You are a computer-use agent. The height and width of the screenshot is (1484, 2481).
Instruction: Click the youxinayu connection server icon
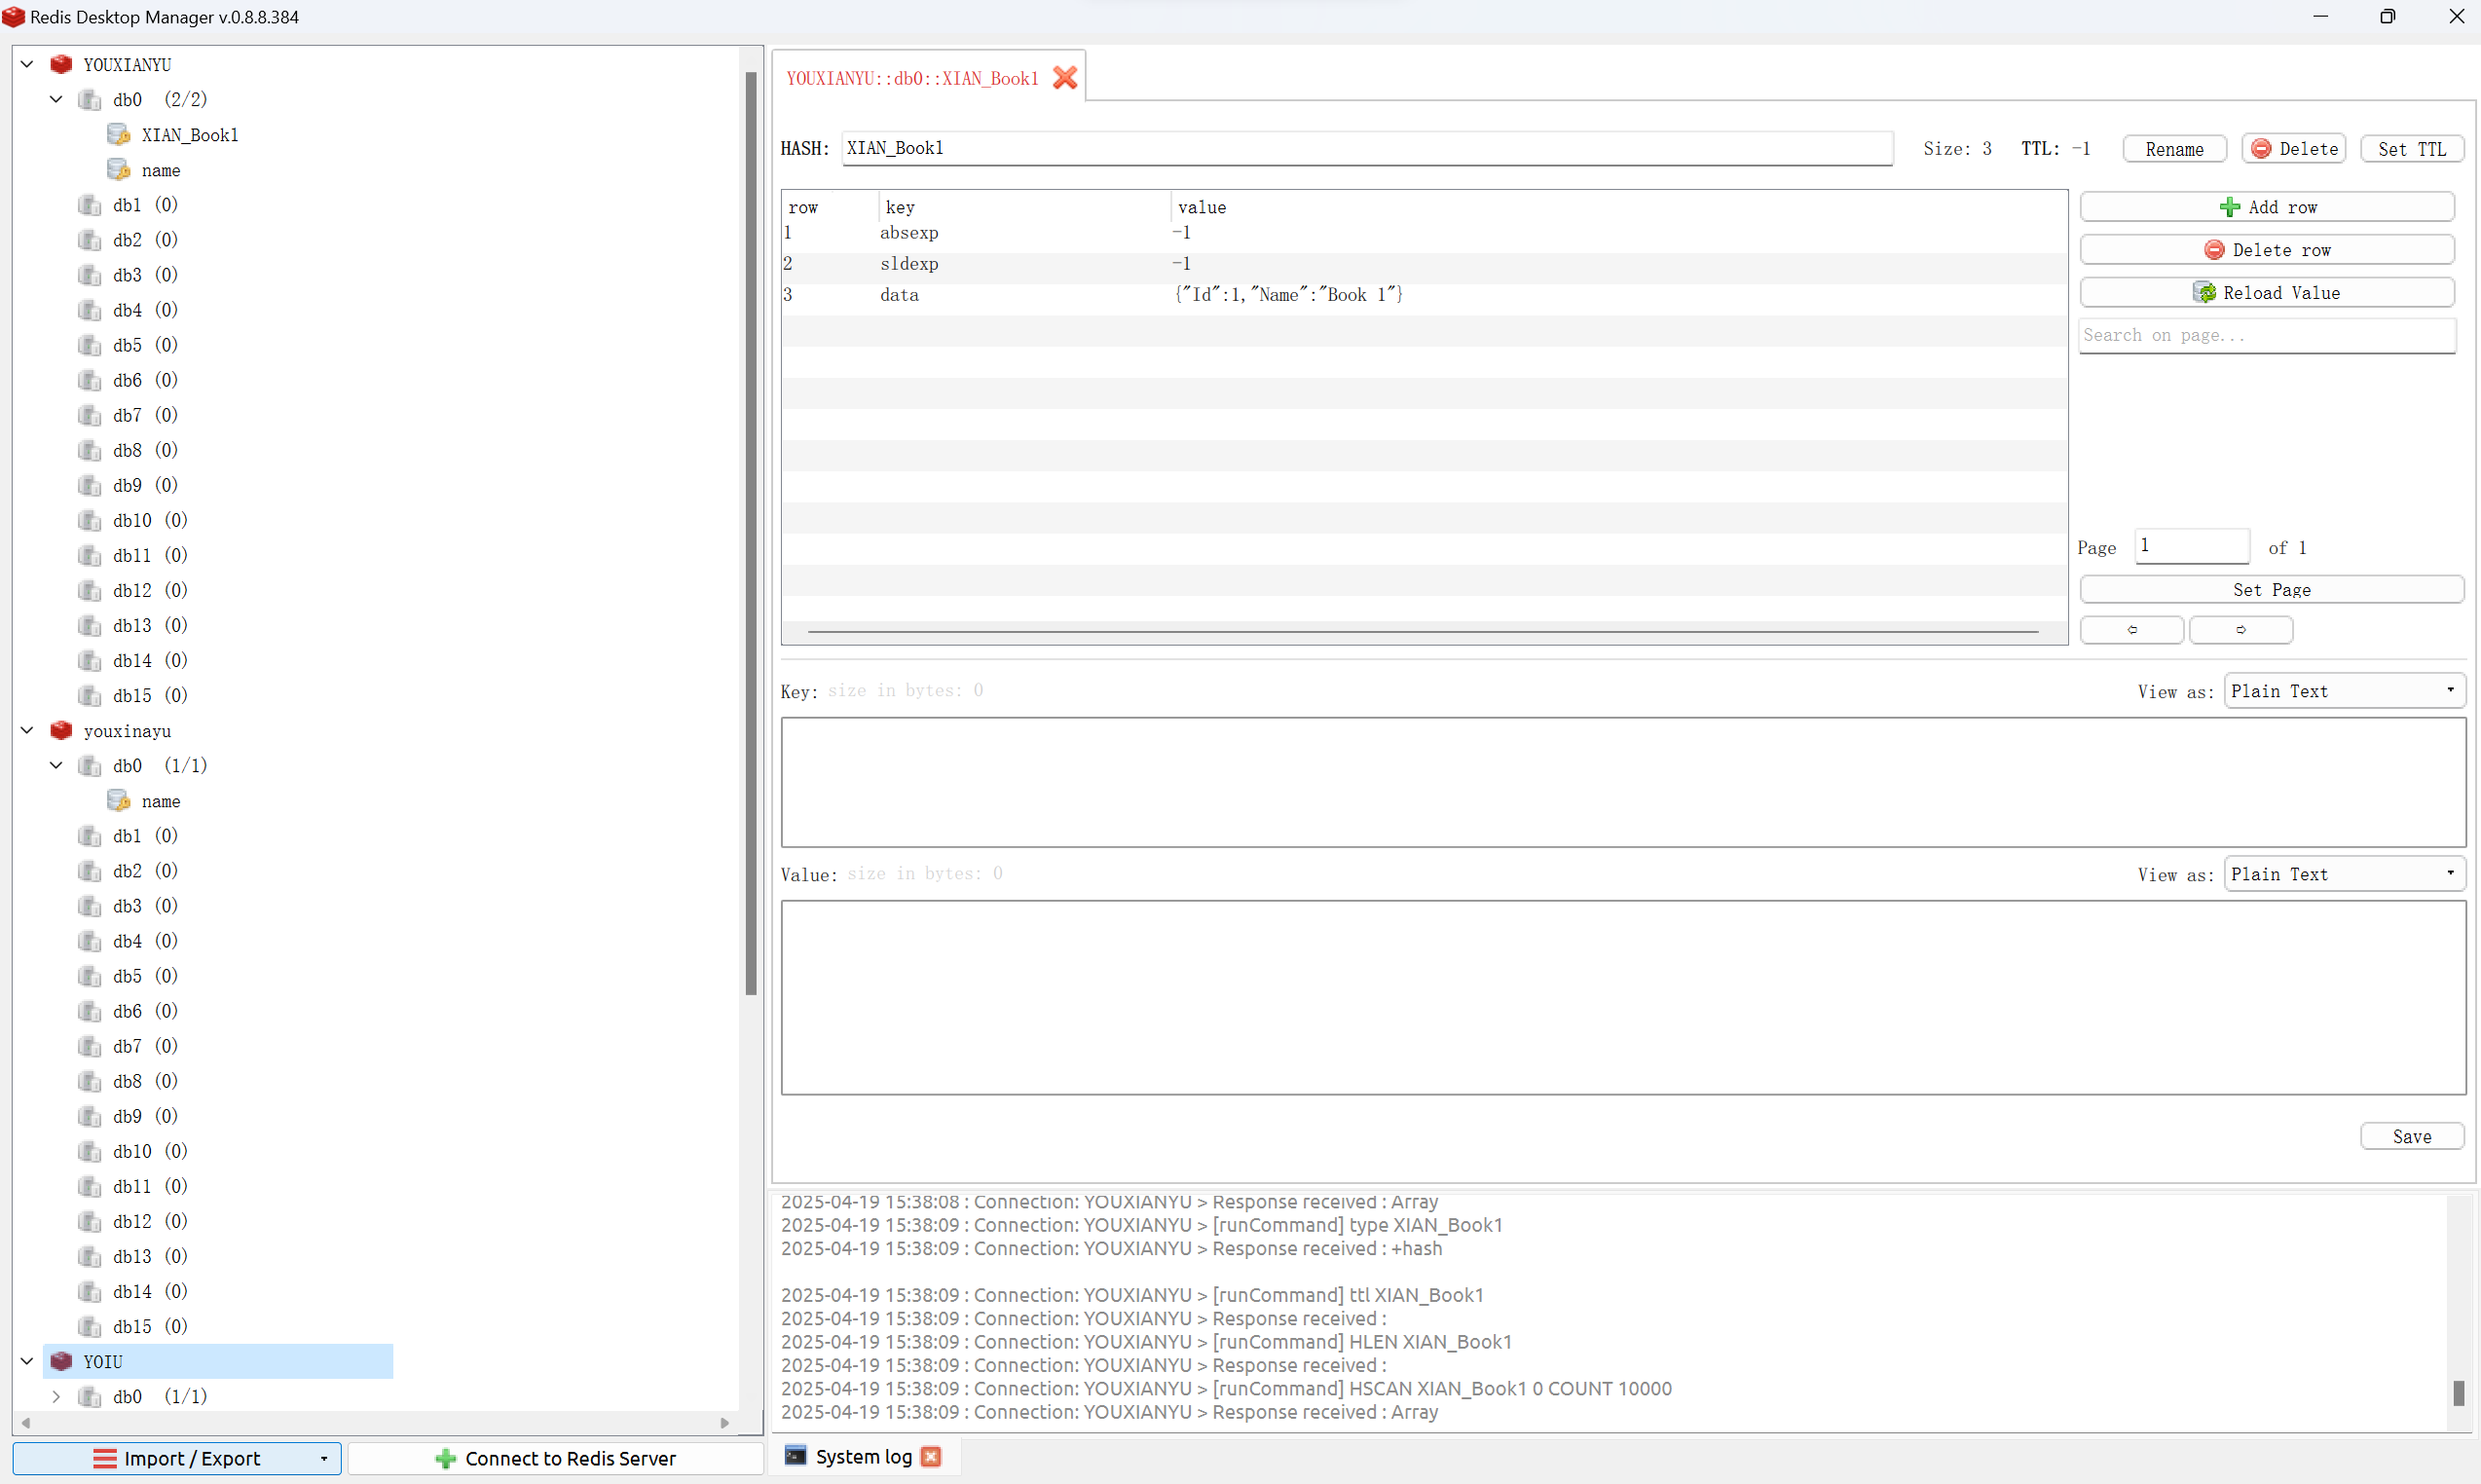tap(61, 730)
